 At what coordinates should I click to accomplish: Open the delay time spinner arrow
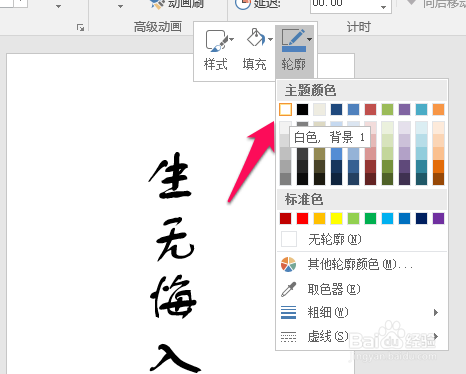tap(383, 7)
